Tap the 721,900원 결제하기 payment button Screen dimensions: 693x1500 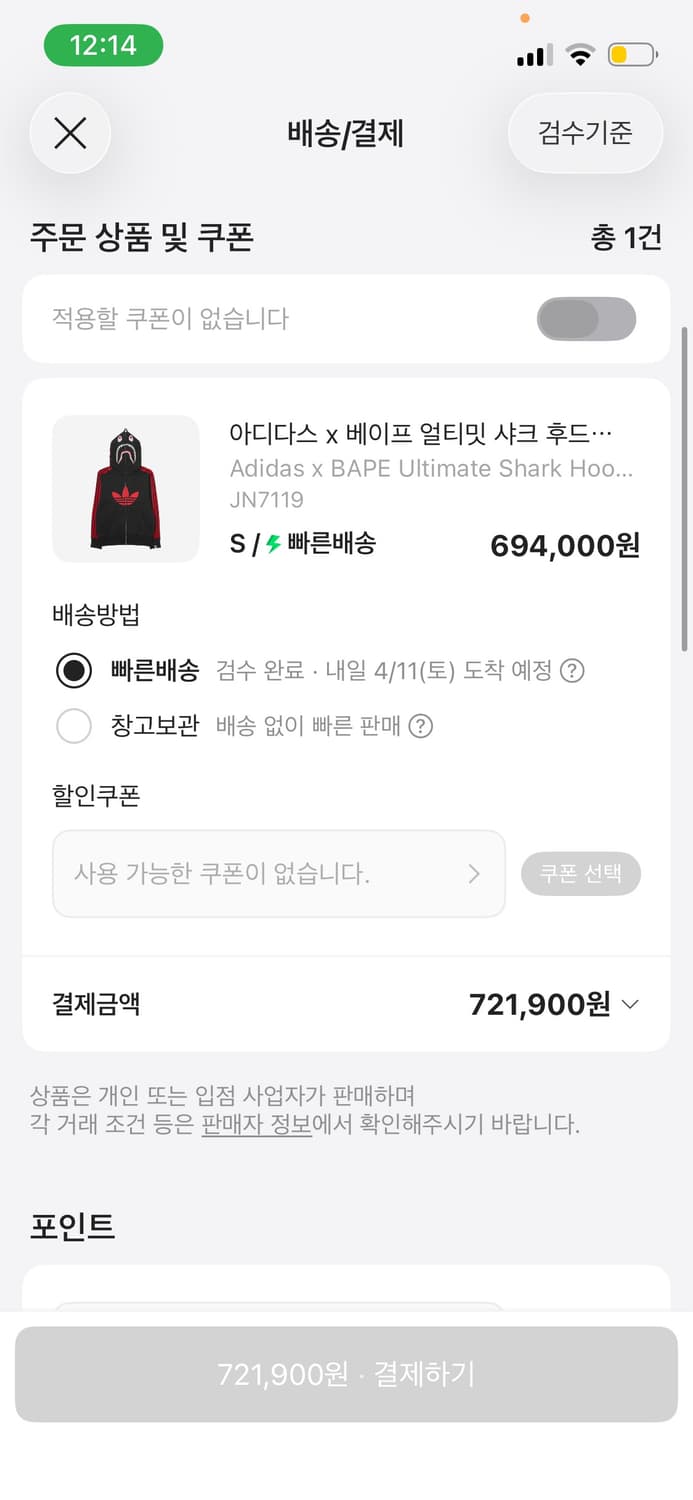346,1375
